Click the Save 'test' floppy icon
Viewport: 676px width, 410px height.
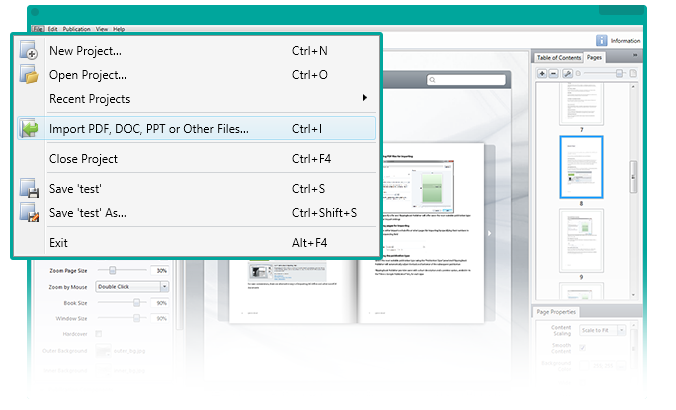click(x=29, y=188)
